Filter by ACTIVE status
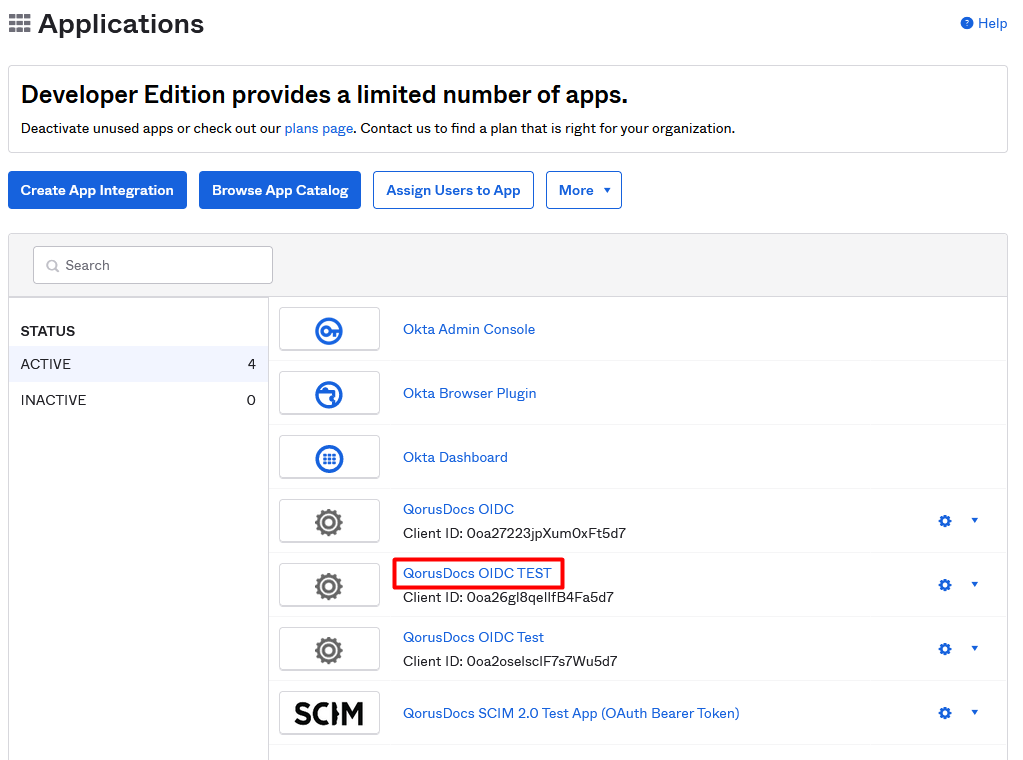 [x=138, y=364]
